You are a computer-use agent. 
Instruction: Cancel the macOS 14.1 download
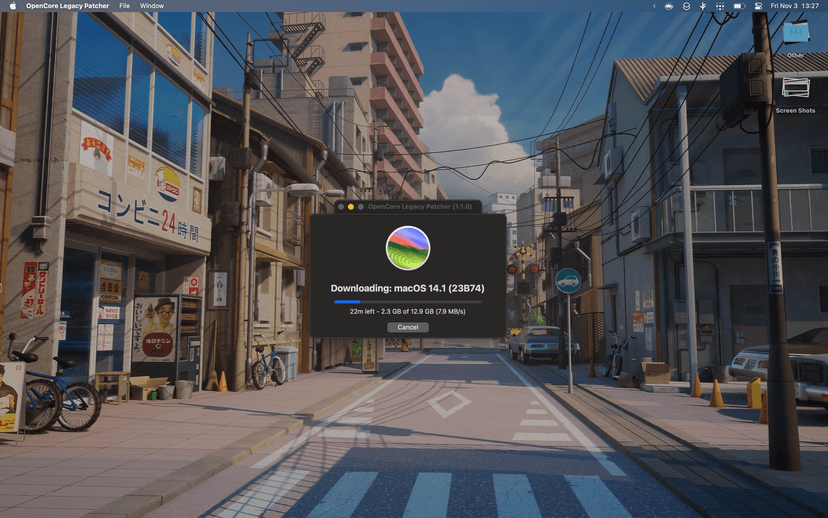[x=407, y=327]
